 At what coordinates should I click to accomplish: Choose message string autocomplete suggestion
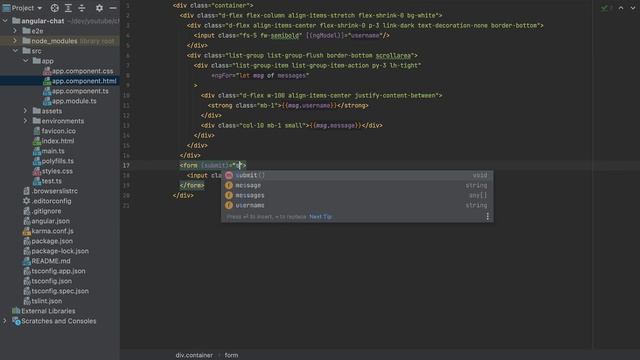[357, 185]
